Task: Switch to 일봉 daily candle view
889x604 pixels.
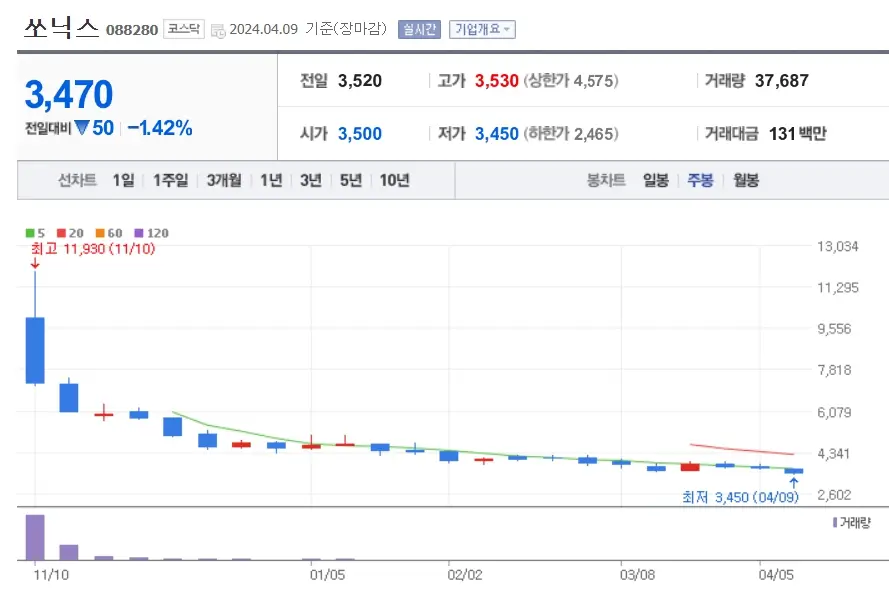Action: click(654, 181)
